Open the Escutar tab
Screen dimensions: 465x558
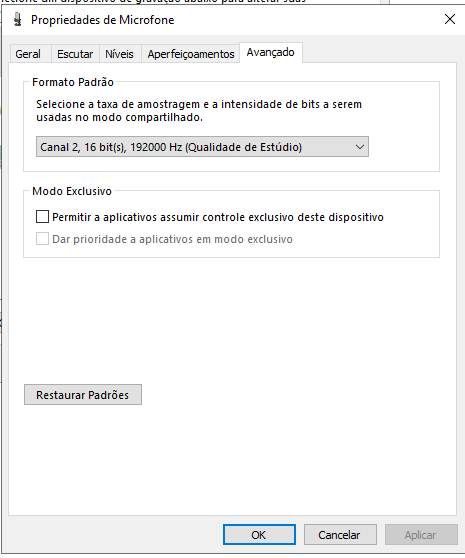(x=75, y=54)
